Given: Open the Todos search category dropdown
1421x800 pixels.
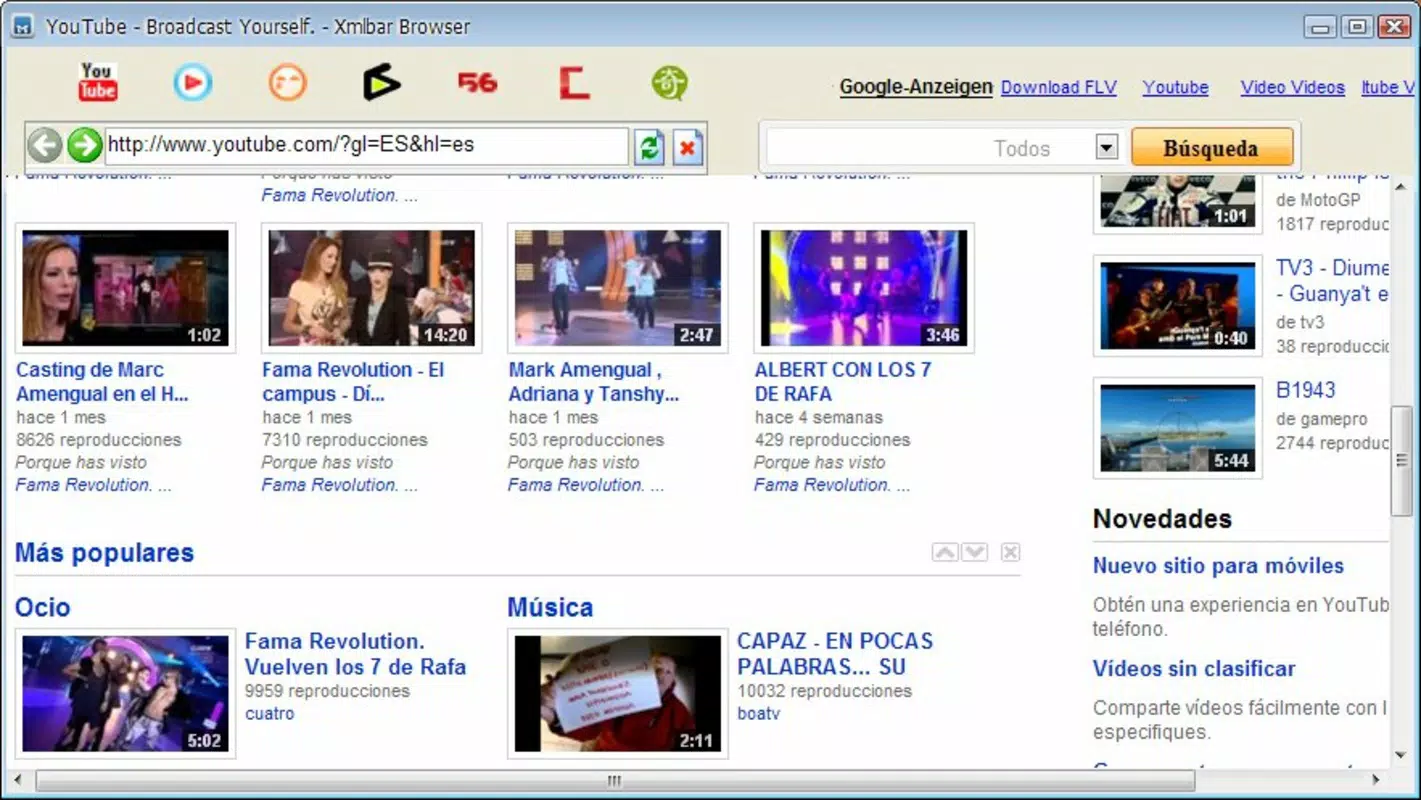Looking at the screenshot, I should click(x=1106, y=148).
